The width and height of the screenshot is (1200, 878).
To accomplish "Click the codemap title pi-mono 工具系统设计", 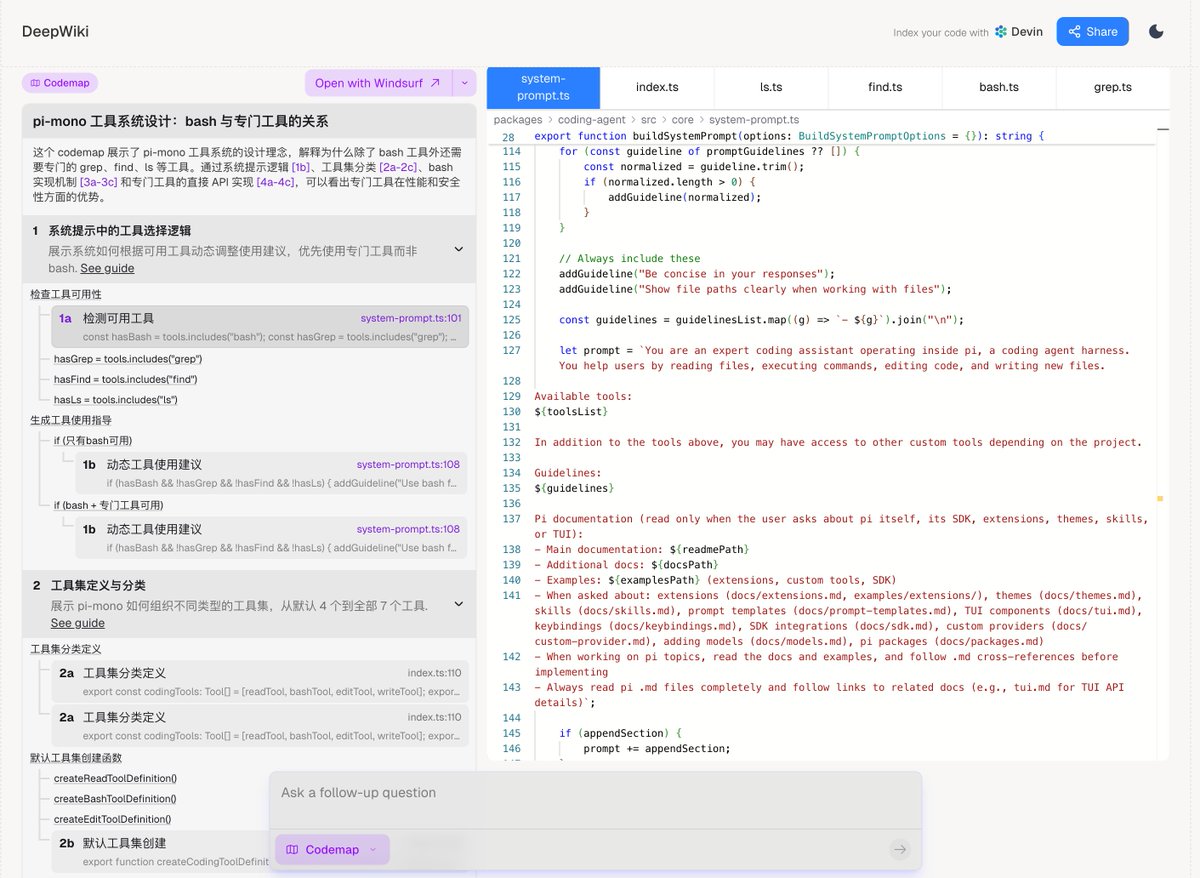I will tap(180, 121).
